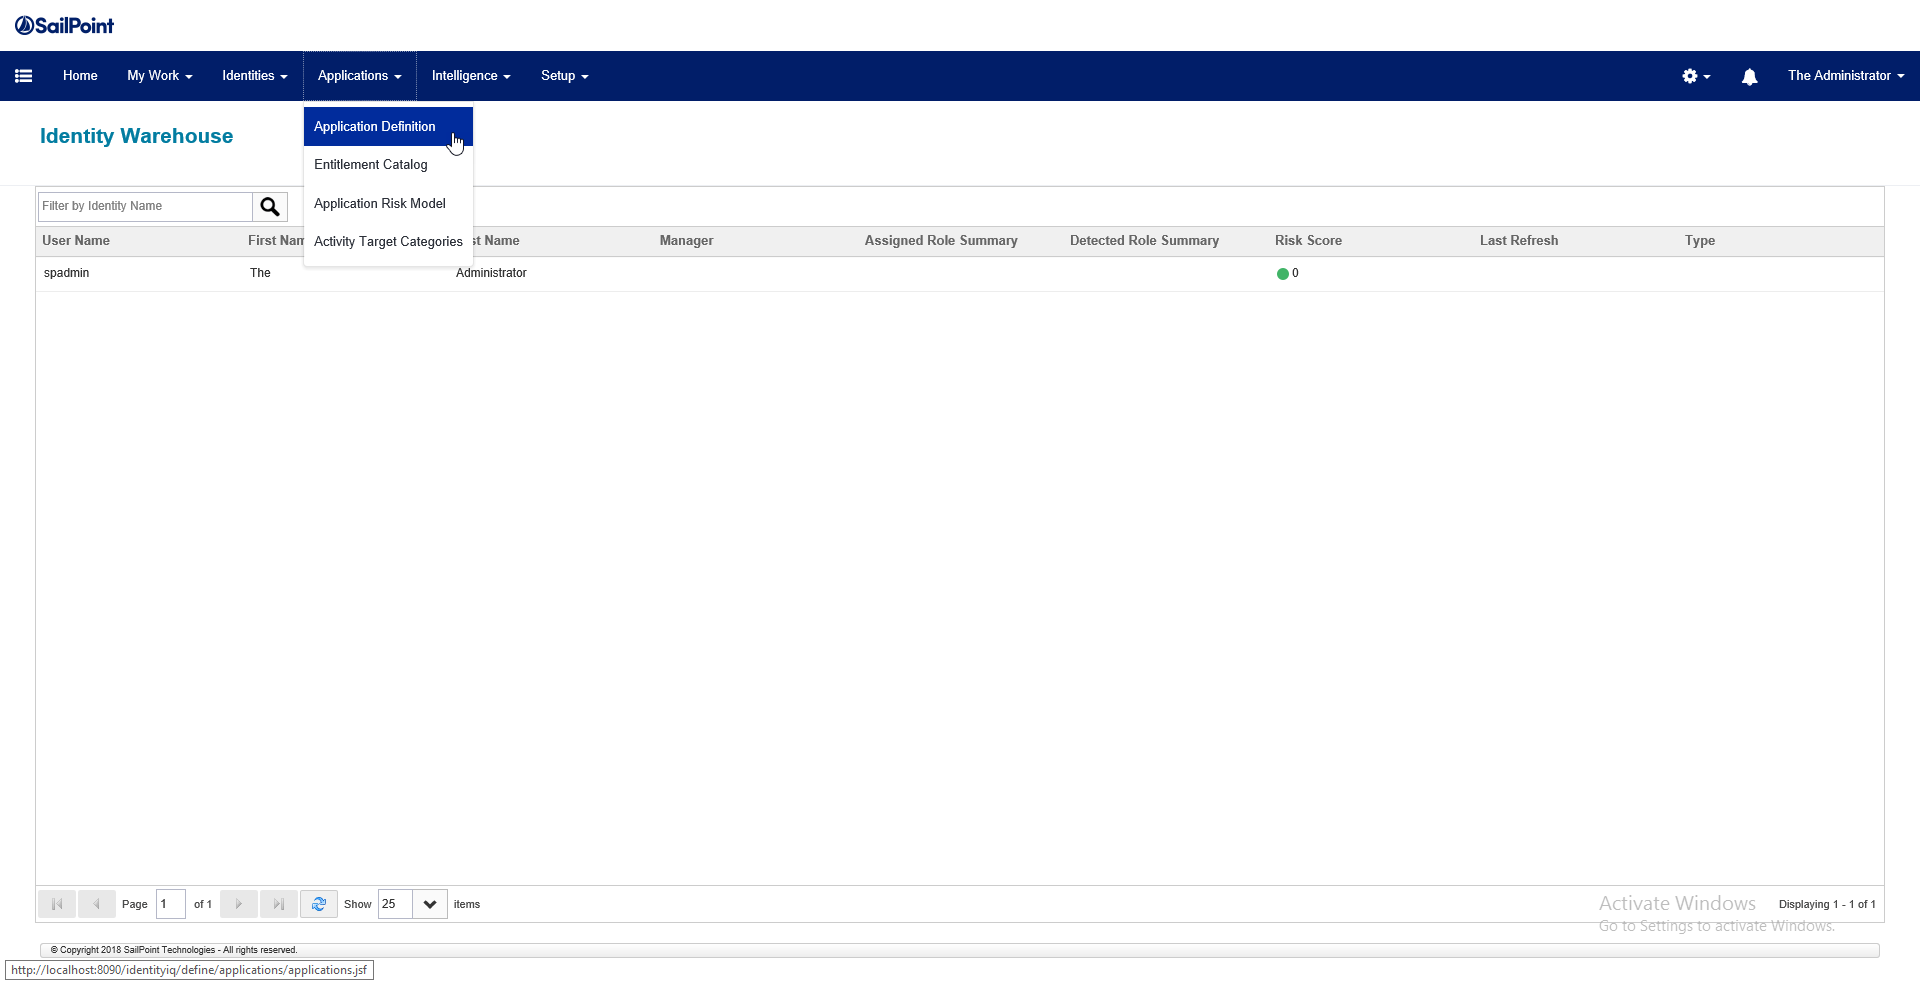The height and width of the screenshot is (985, 1920).
Task: Open the Application Risk Model page
Action: (380, 203)
